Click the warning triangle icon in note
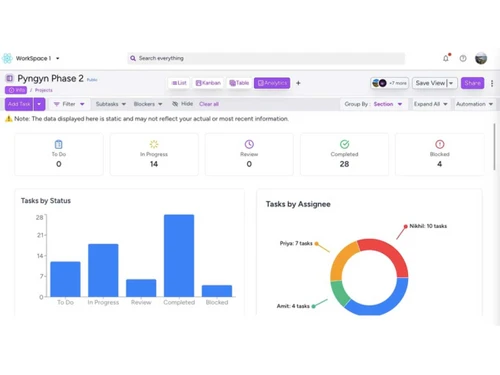This screenshot has height=375, width=500. tap(9, 119)
